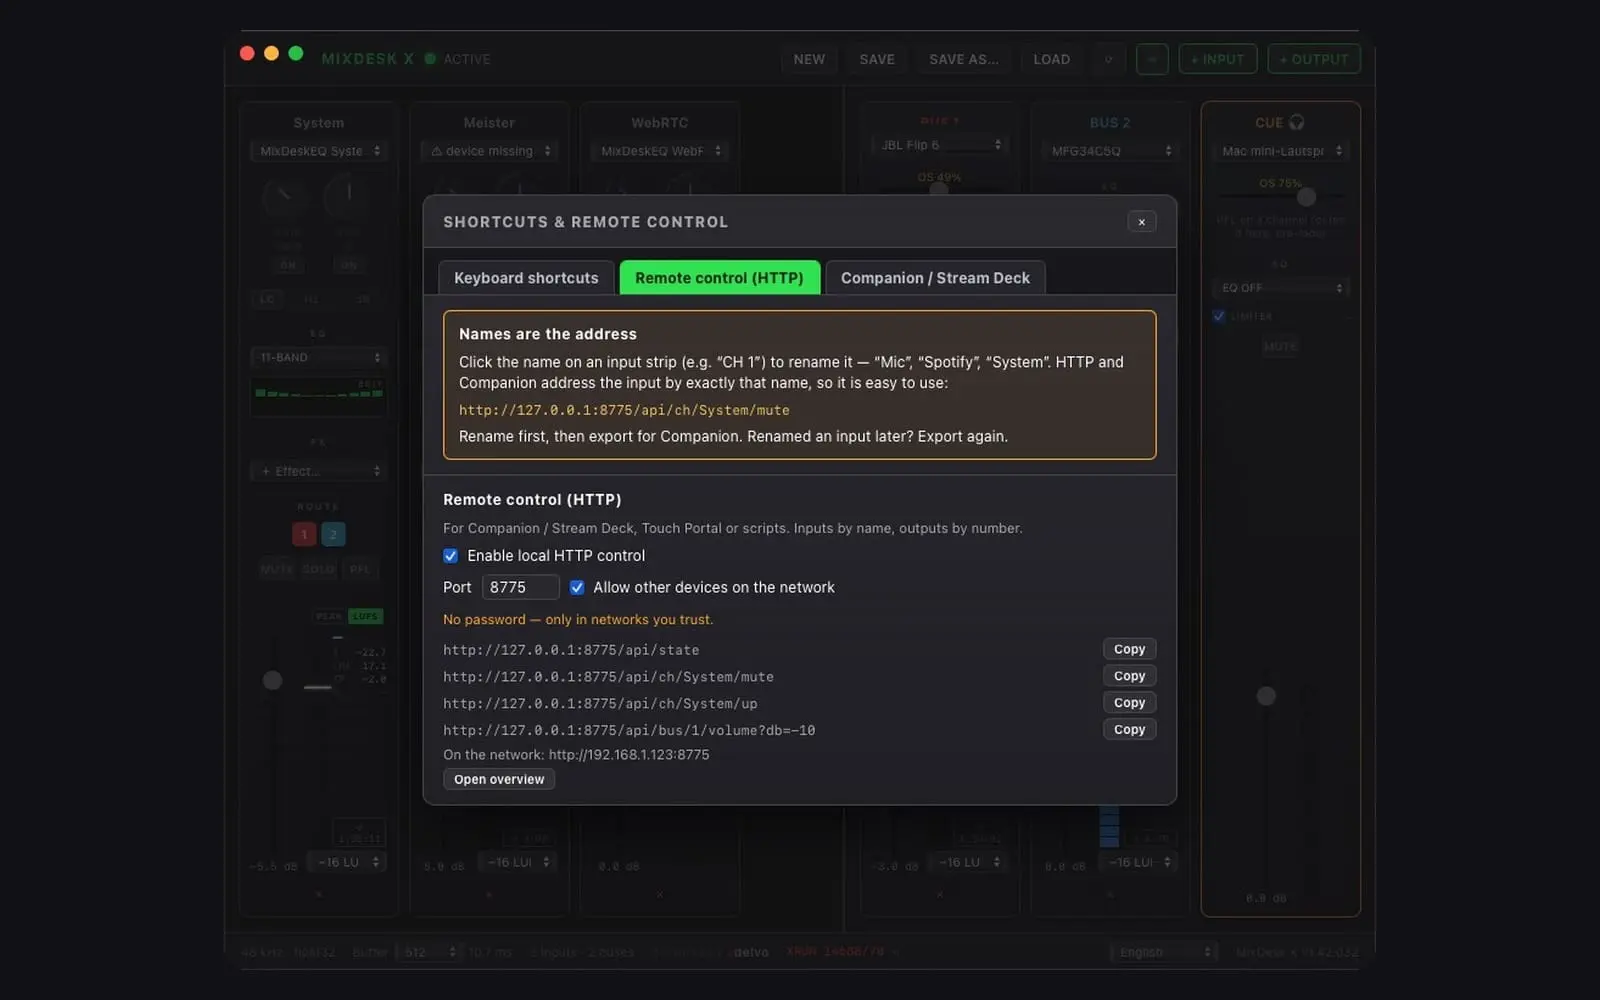Click the Meister channel name label

pos(489,123)
